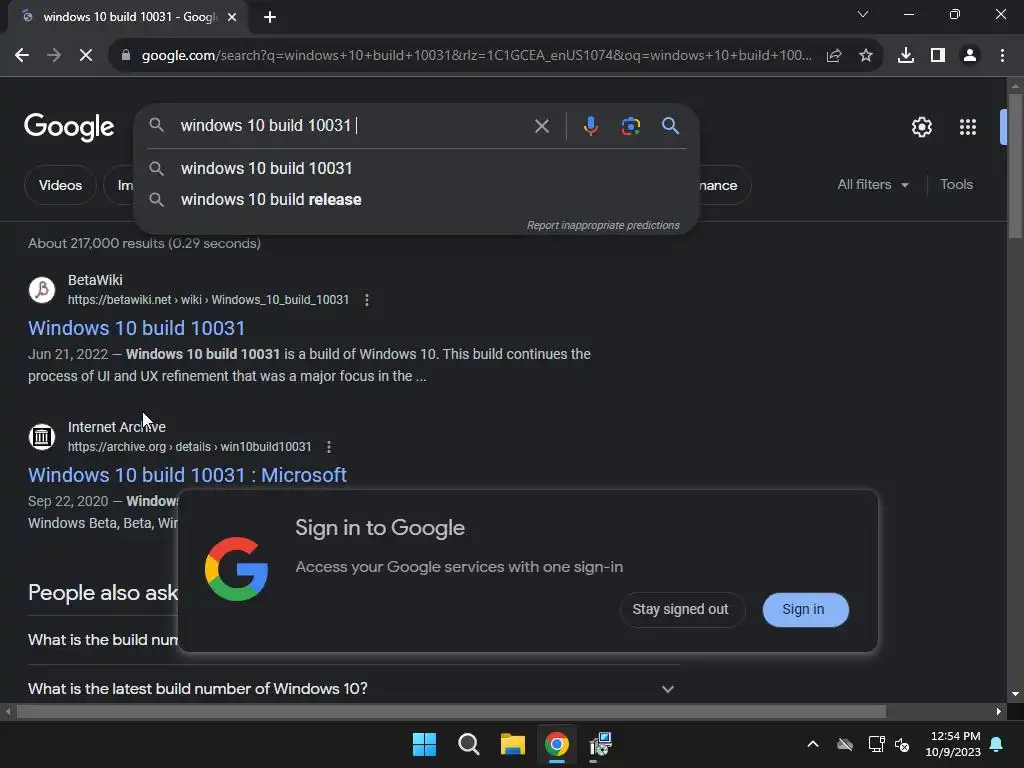
Task: Open the installer app taskbar icon
Action: pyautogui.click(x=601, y=744)
